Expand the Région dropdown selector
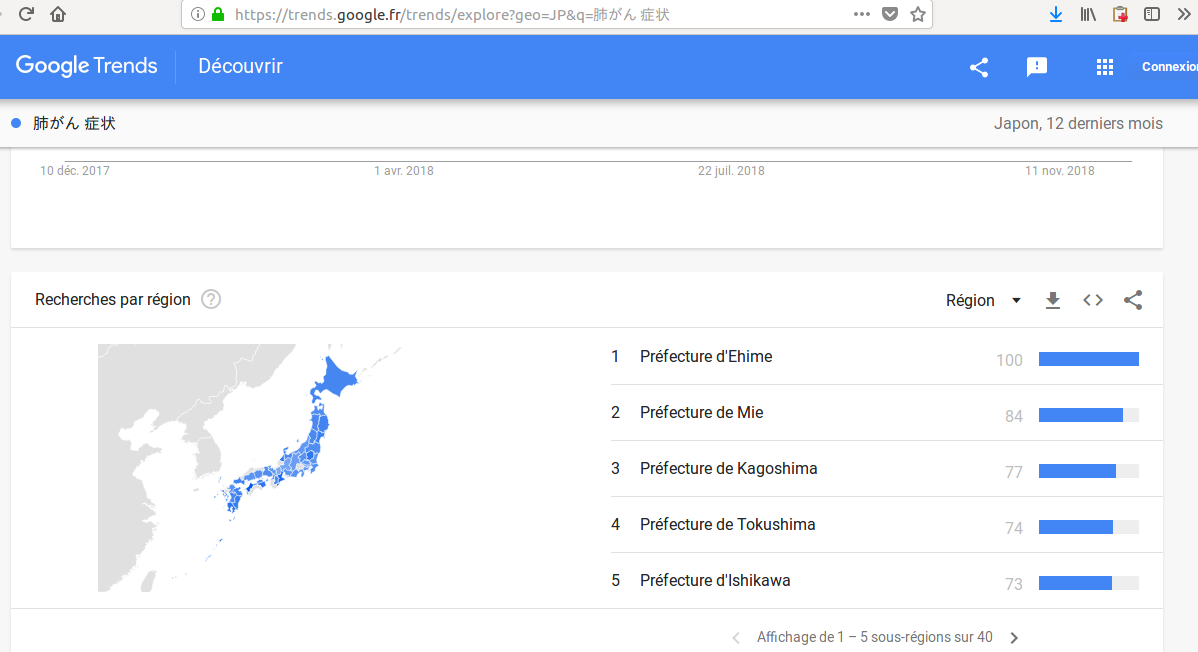1198x652 pixels. tap(983, 300)
